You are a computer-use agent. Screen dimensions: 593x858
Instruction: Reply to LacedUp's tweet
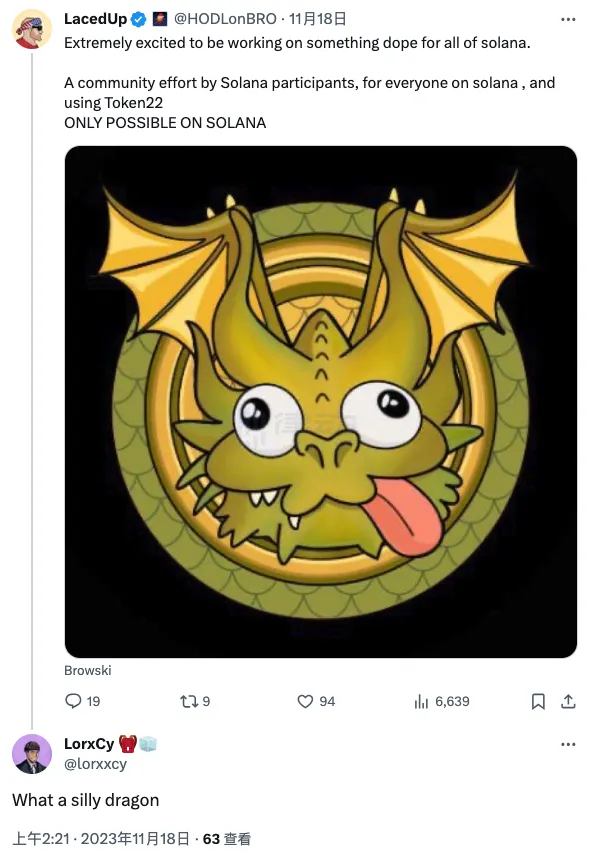(75, 701)
